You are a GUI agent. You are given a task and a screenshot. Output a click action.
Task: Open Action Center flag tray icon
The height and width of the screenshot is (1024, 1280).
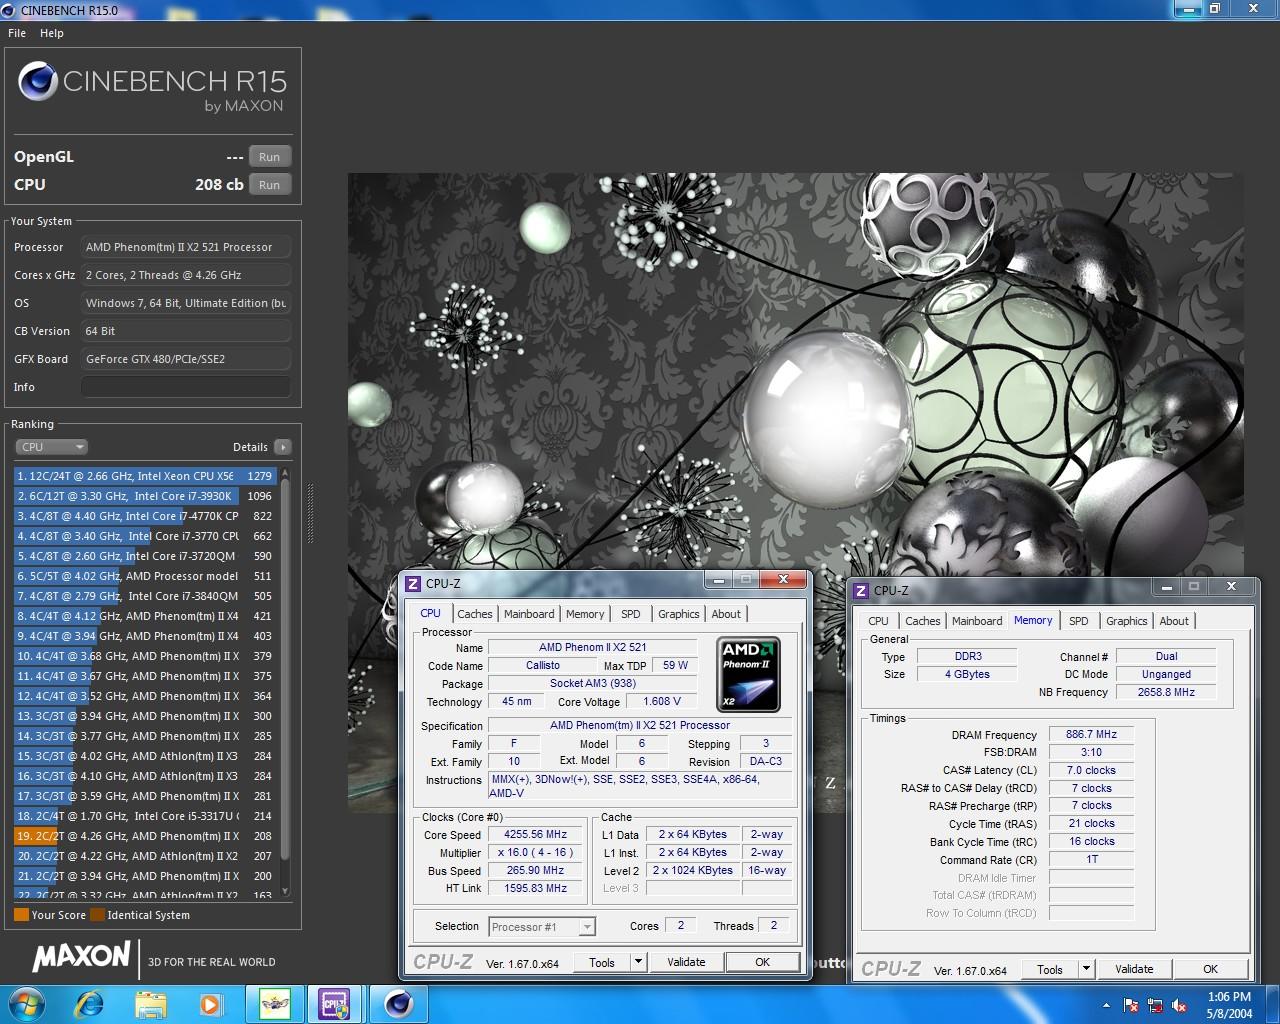tap(1131, 1005)
